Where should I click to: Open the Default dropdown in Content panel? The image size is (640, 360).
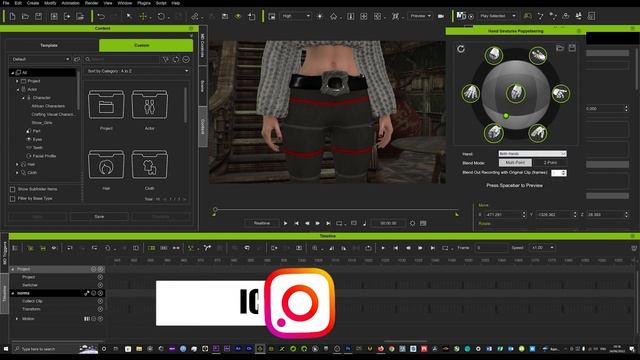pyautogui.click(x=40, y=59)
